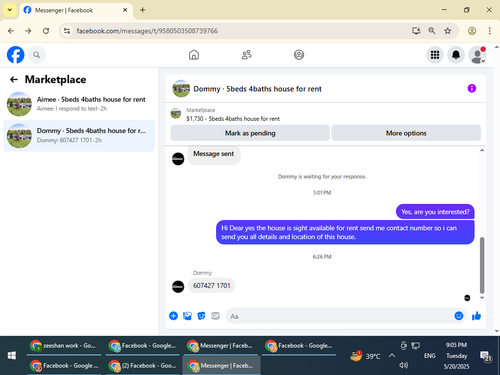This screenshot has height=375, width=500.
Task: Click the '607427 1701' message bubble
Action: pos(212,286)
